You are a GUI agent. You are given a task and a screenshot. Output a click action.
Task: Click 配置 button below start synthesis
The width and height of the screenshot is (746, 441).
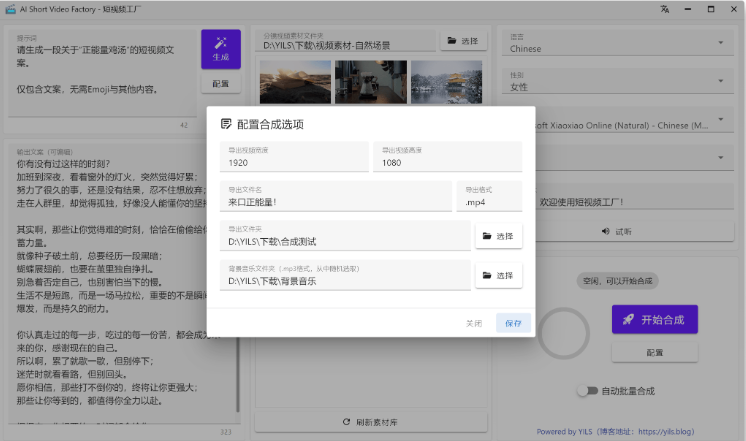point(654,353)
